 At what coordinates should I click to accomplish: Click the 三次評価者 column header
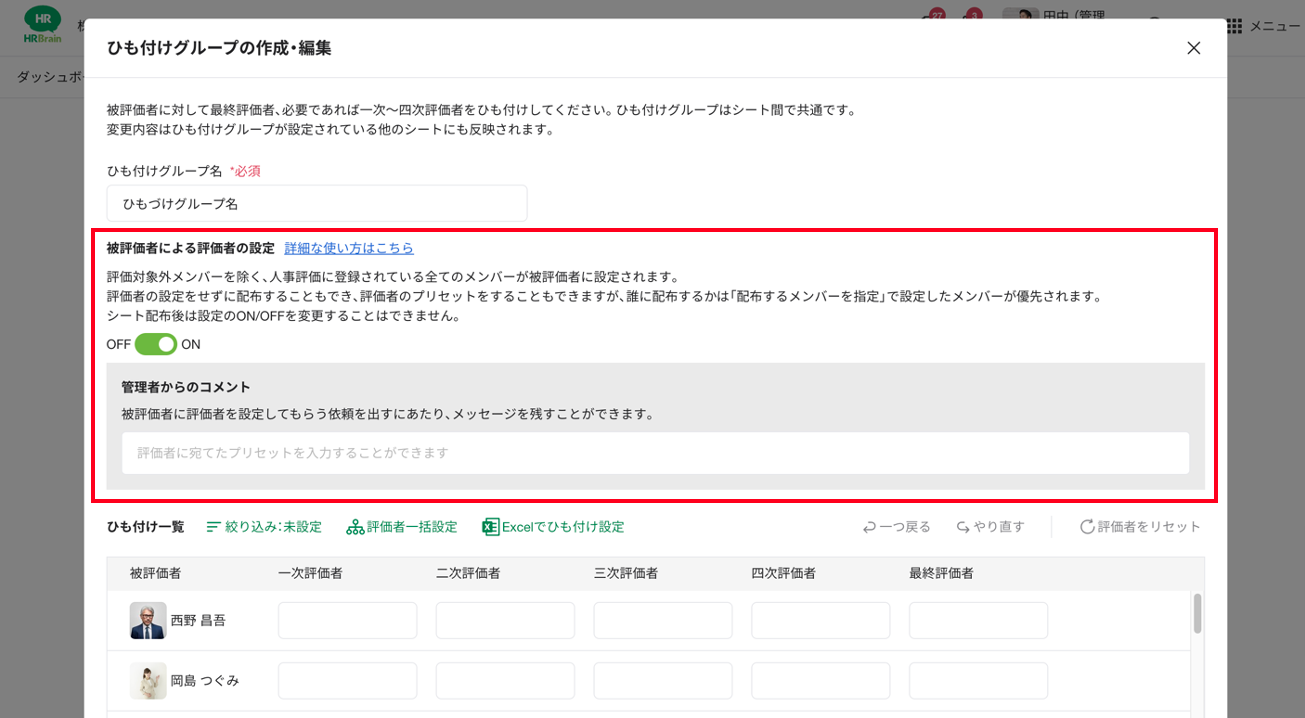pos(627,573)
